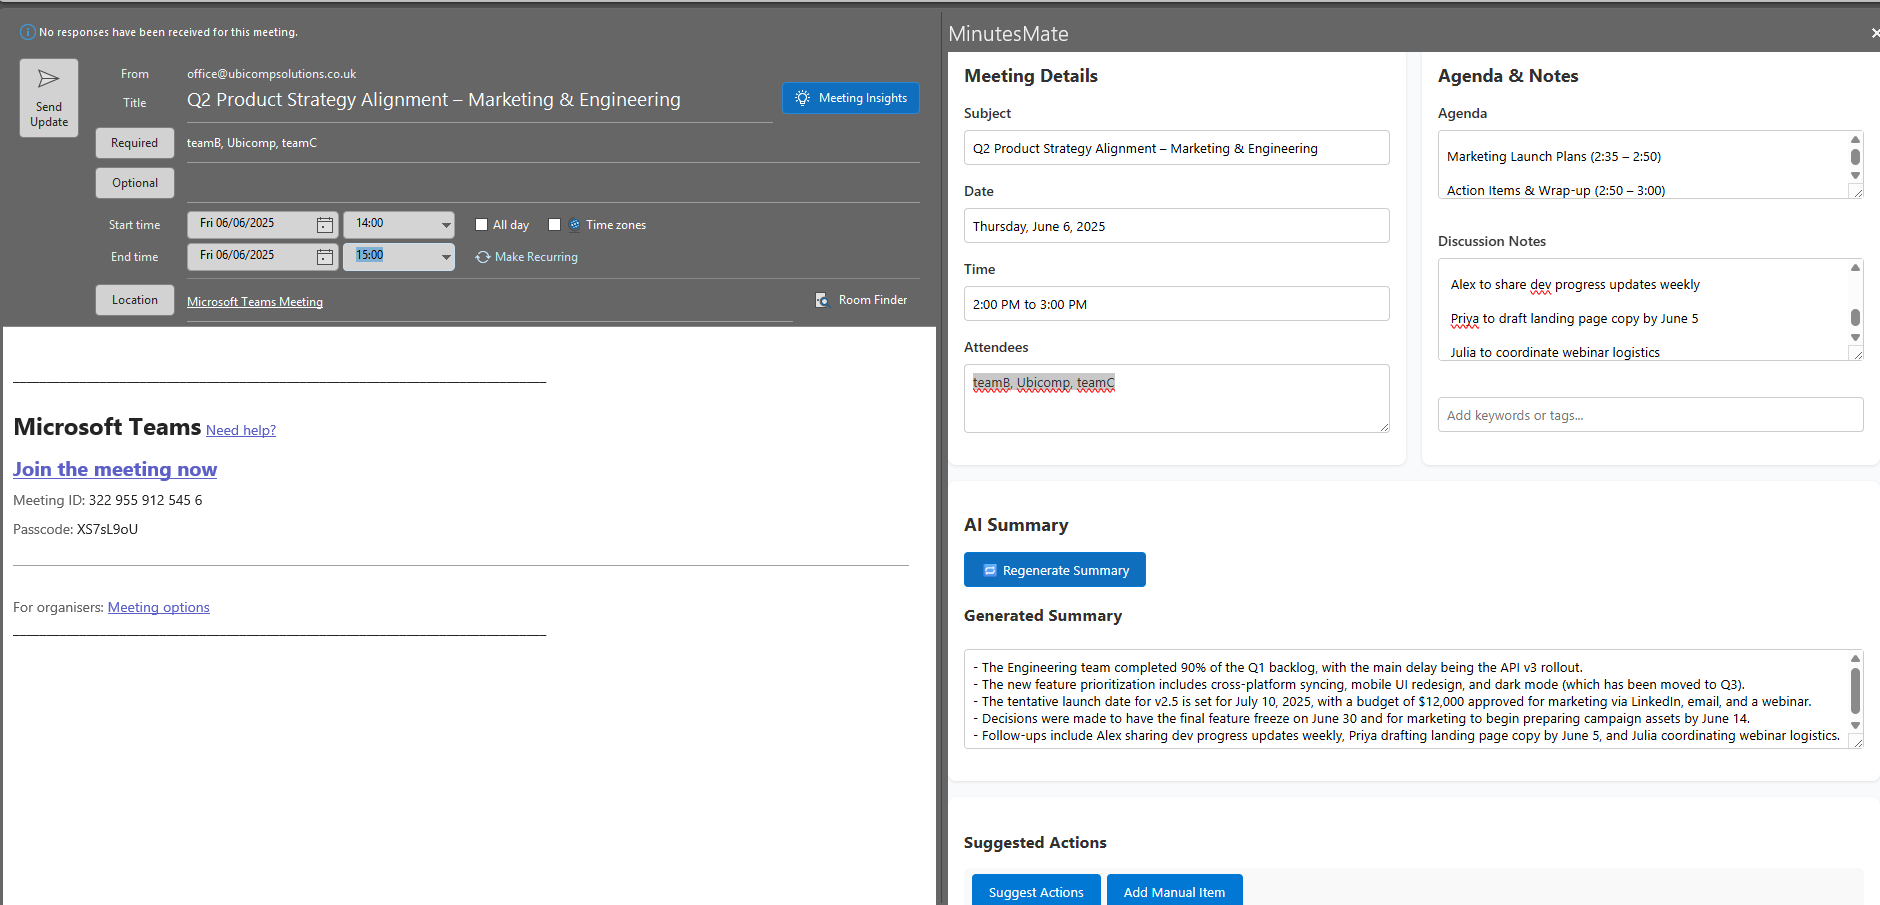This screenshot has width=1880, height=905.
Task: Click the info icon beside the no responses message
Action: tap(28, 32)
